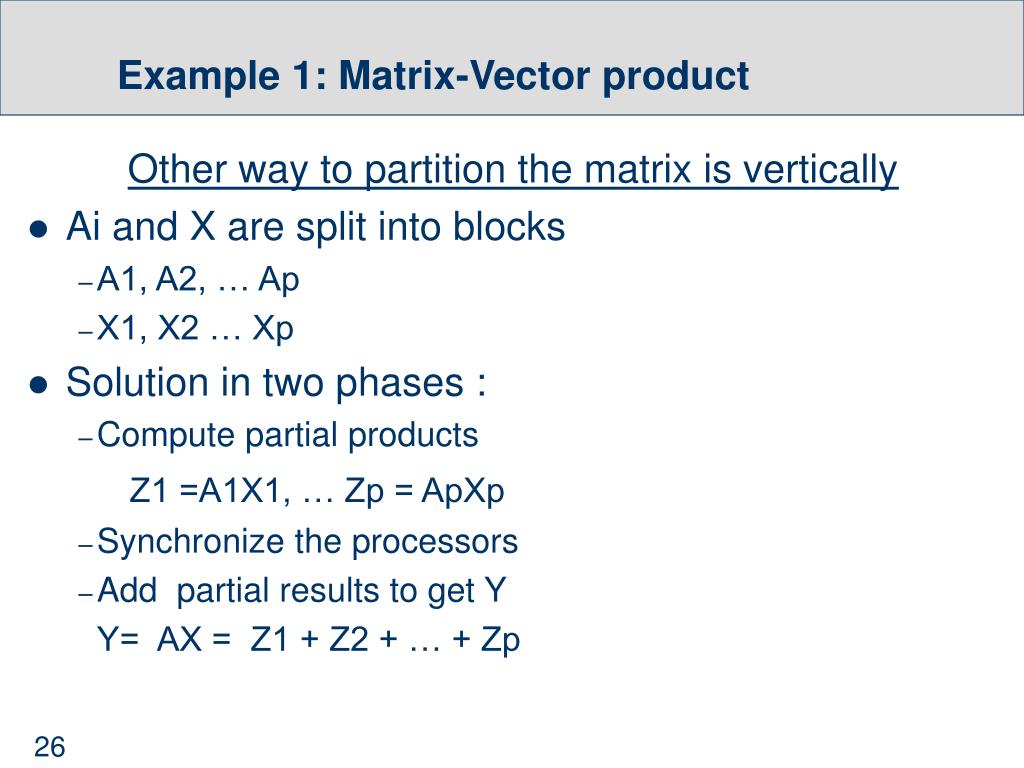
Task: Select the underlined heading about partitioning vertically
Action: pyautogui.click(x=513, y=170)
